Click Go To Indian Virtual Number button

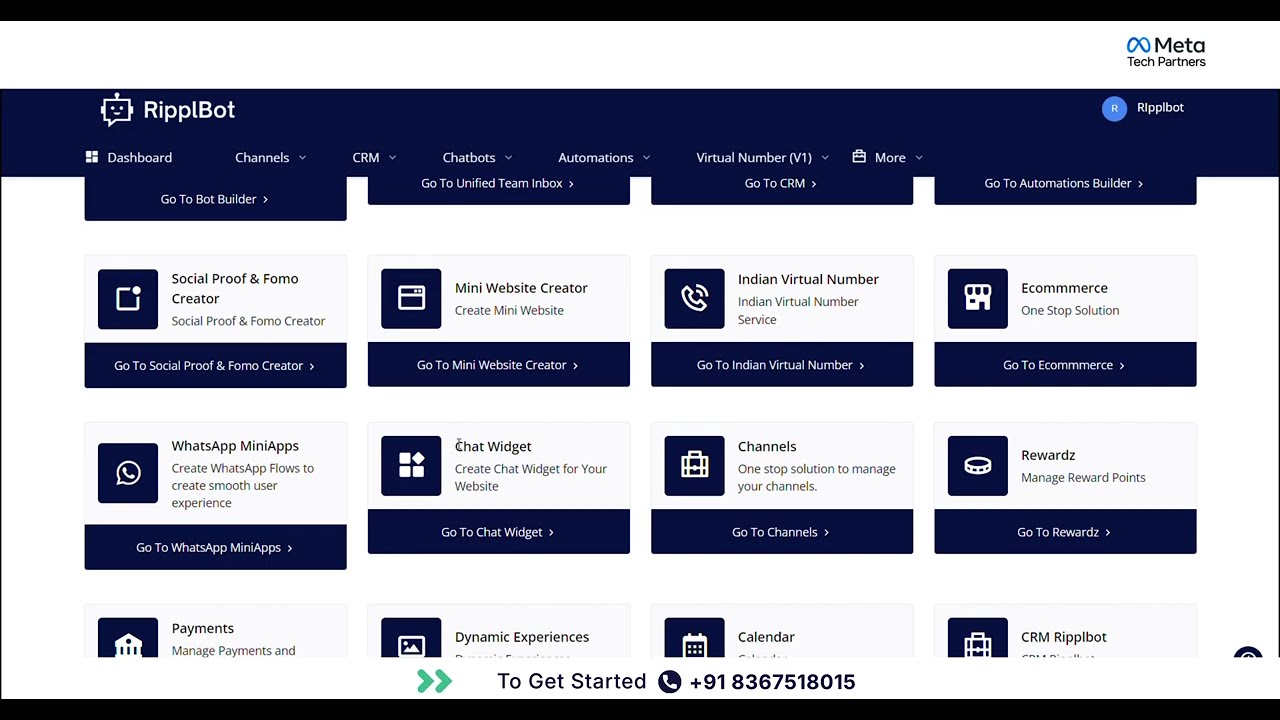(x=782, y=364)
